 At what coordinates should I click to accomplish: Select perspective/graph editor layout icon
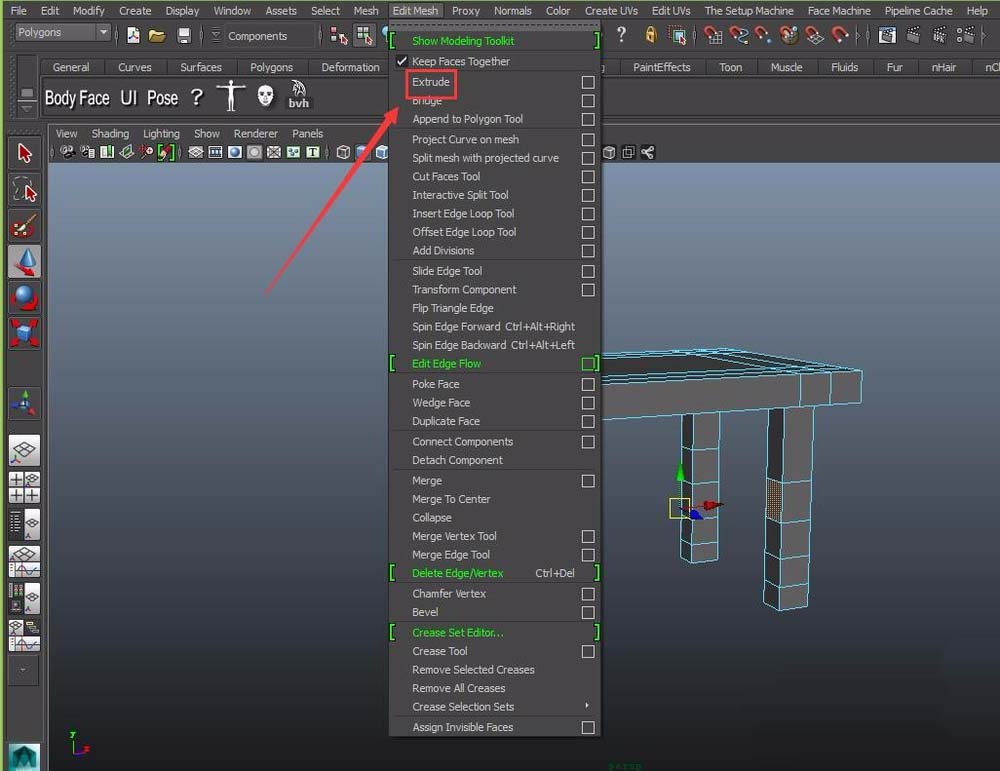click(x=24, y=561)
